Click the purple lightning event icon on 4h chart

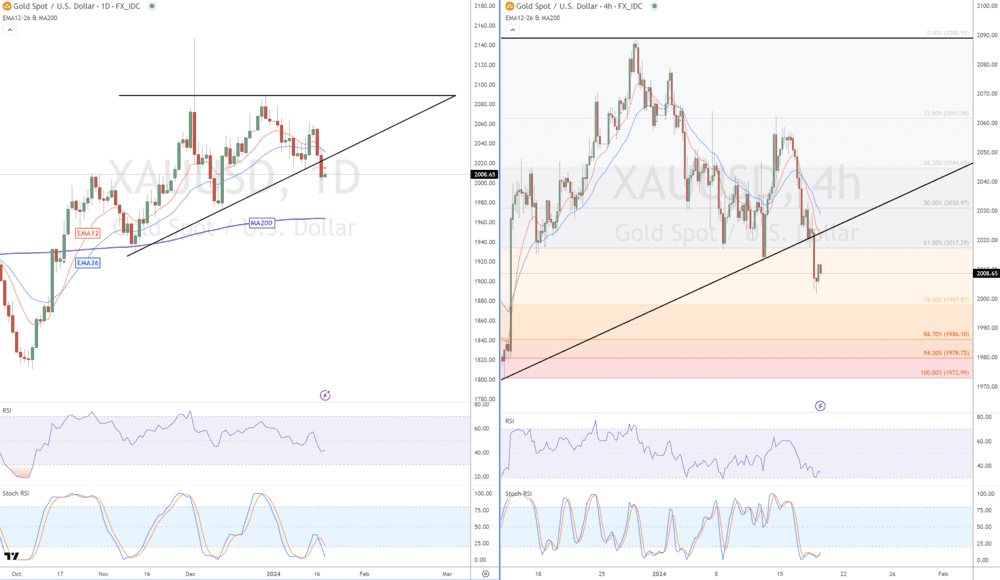click(x=820, y=406)
